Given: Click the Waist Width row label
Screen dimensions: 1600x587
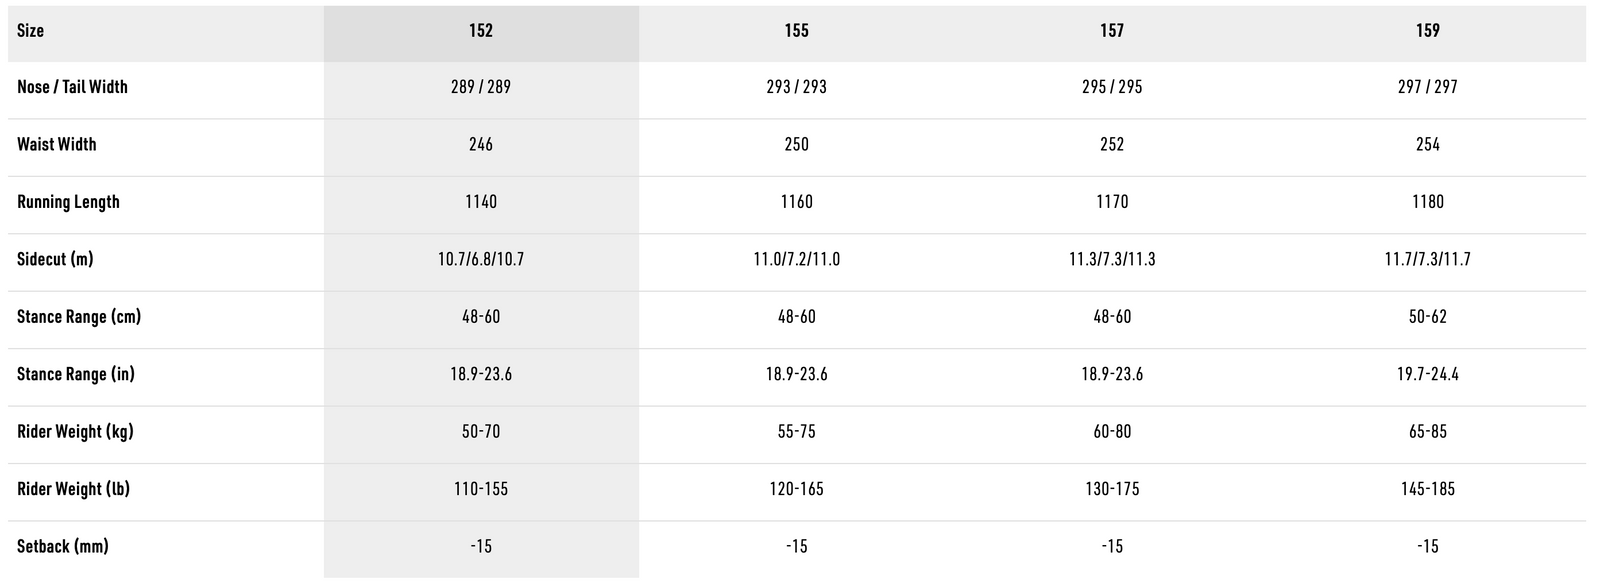Looking at the screenshot, I should click(x=57, y=144).
